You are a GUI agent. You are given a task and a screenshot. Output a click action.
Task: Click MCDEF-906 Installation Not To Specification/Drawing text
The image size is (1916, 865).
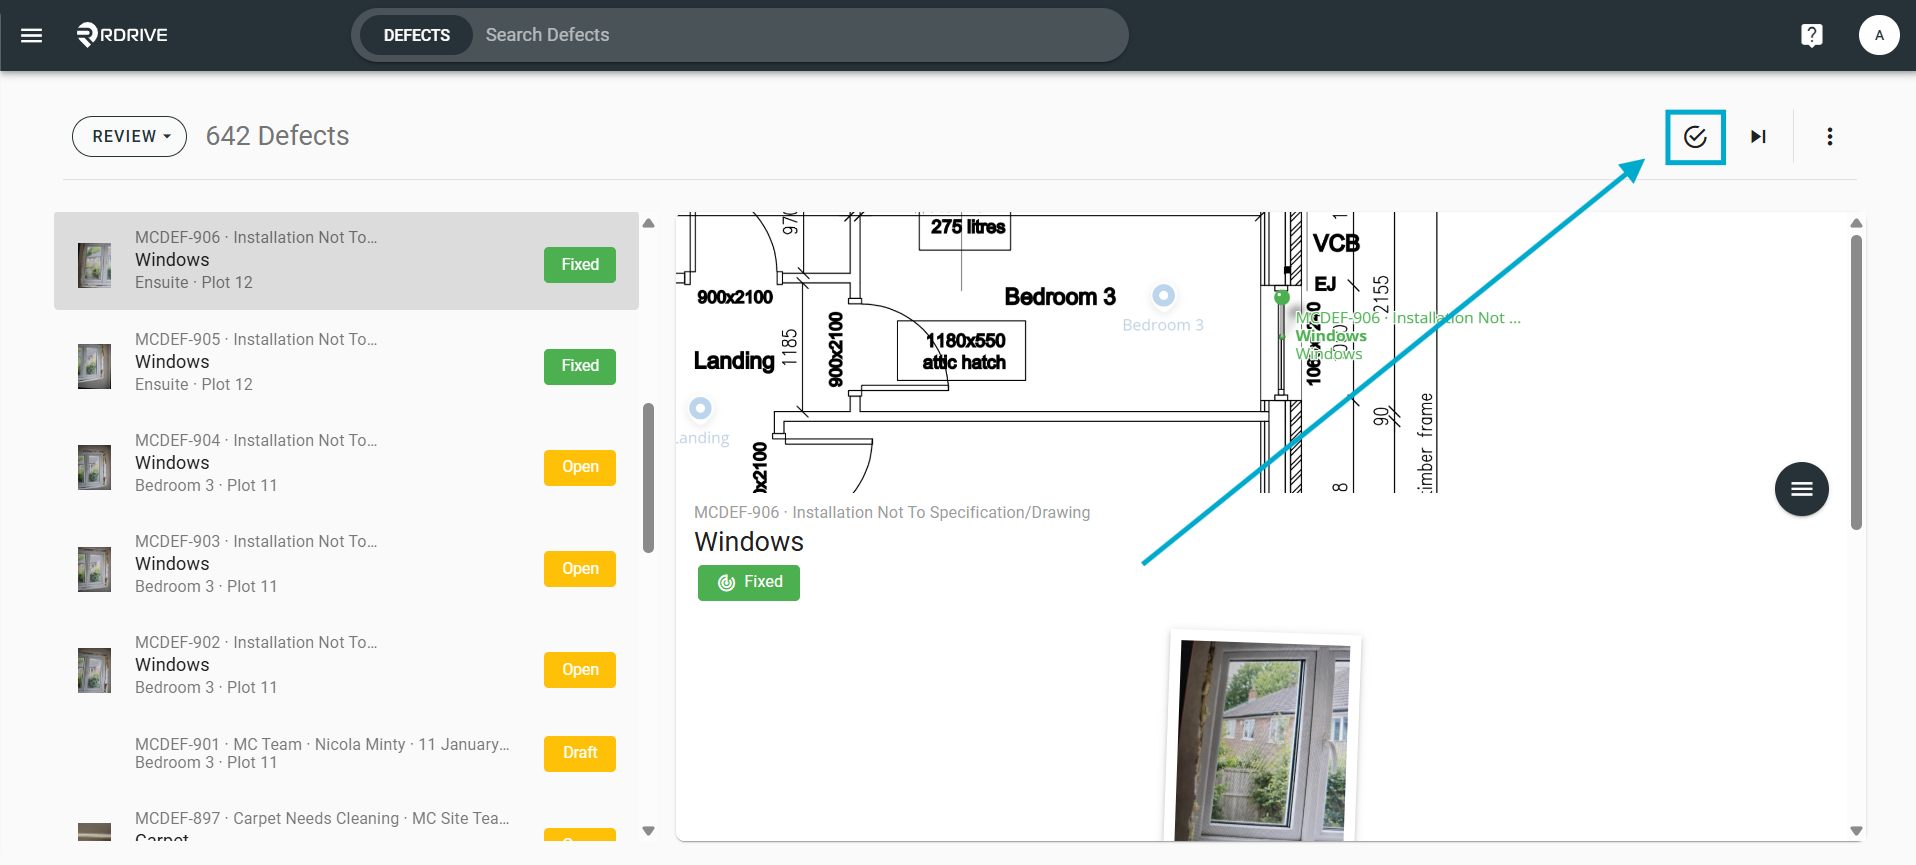[x=892, y=512]
